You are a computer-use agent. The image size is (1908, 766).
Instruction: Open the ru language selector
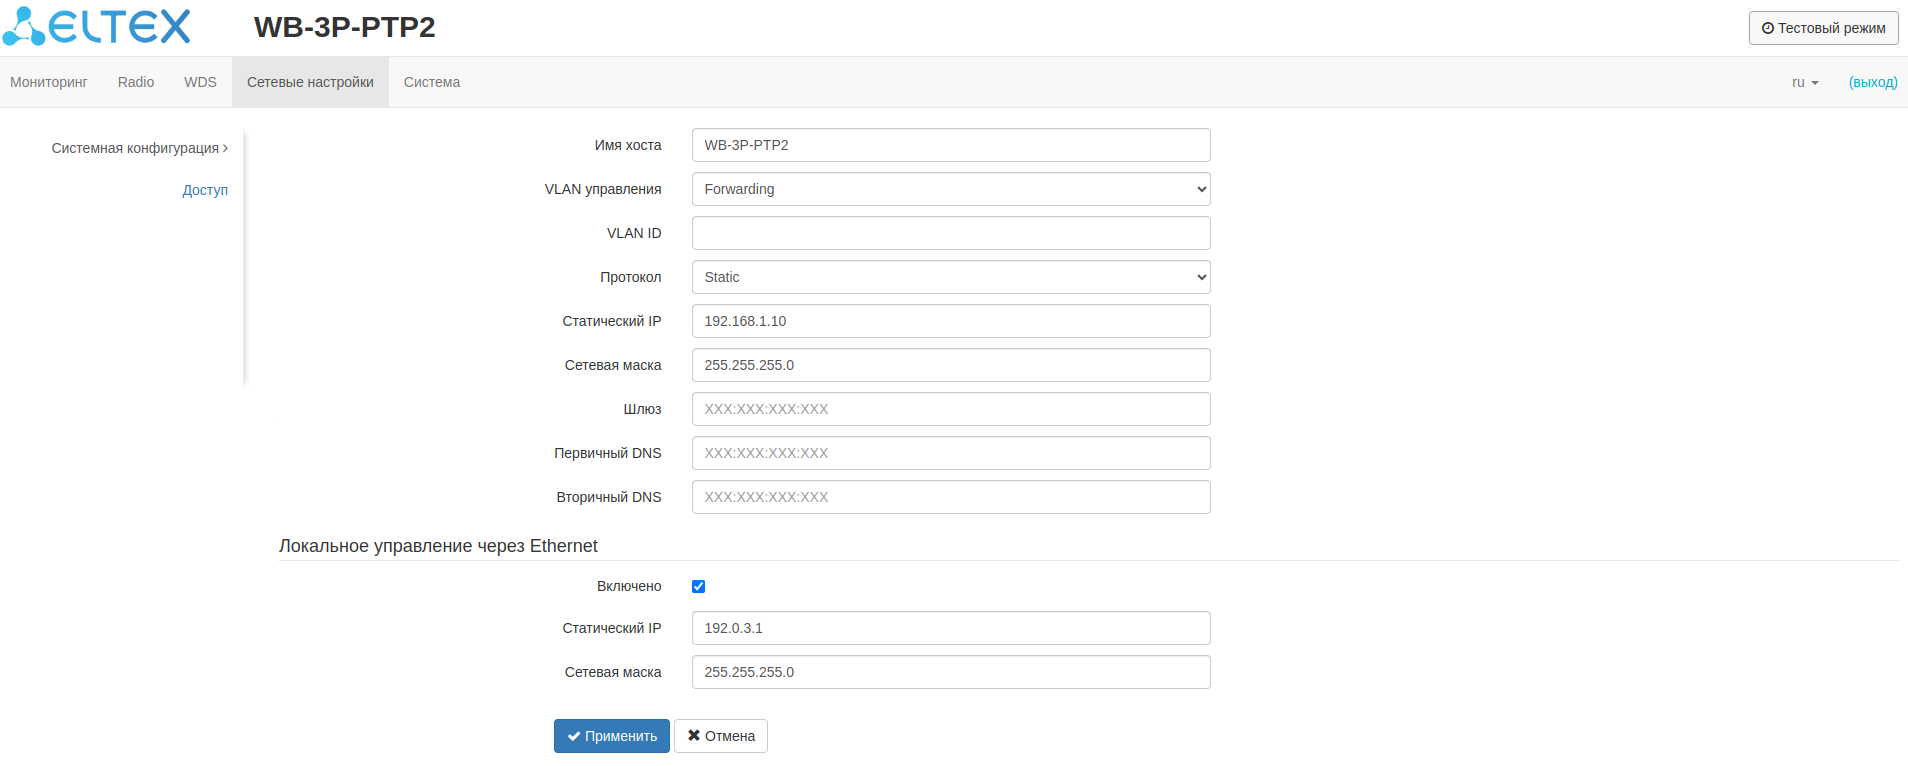coord(1804,82)
